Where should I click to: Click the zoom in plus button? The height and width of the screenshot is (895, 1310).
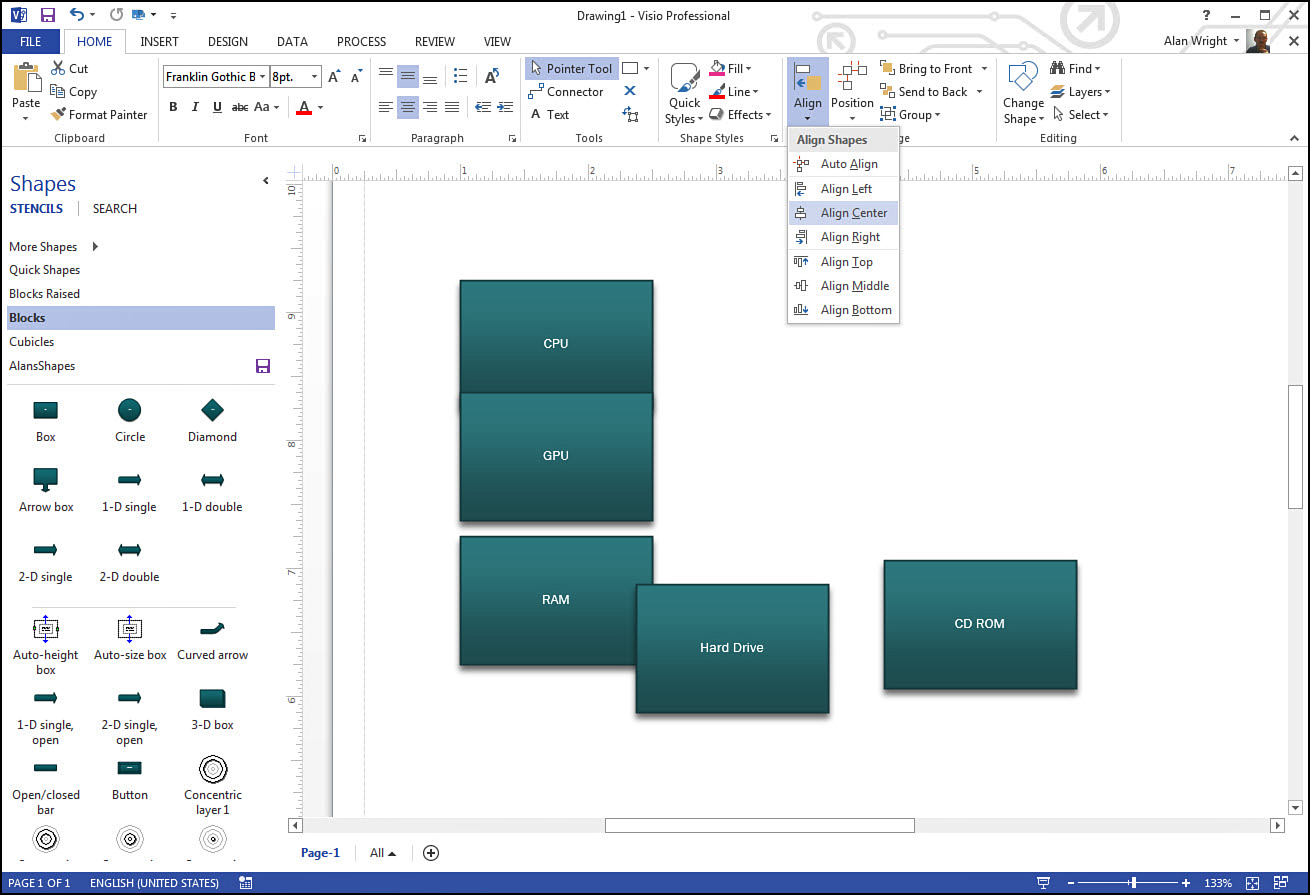(1186, 883)
